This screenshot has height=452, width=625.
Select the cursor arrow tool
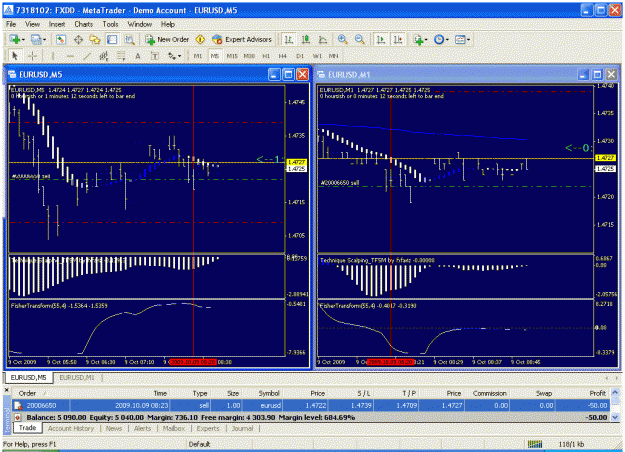pos(15,56)
